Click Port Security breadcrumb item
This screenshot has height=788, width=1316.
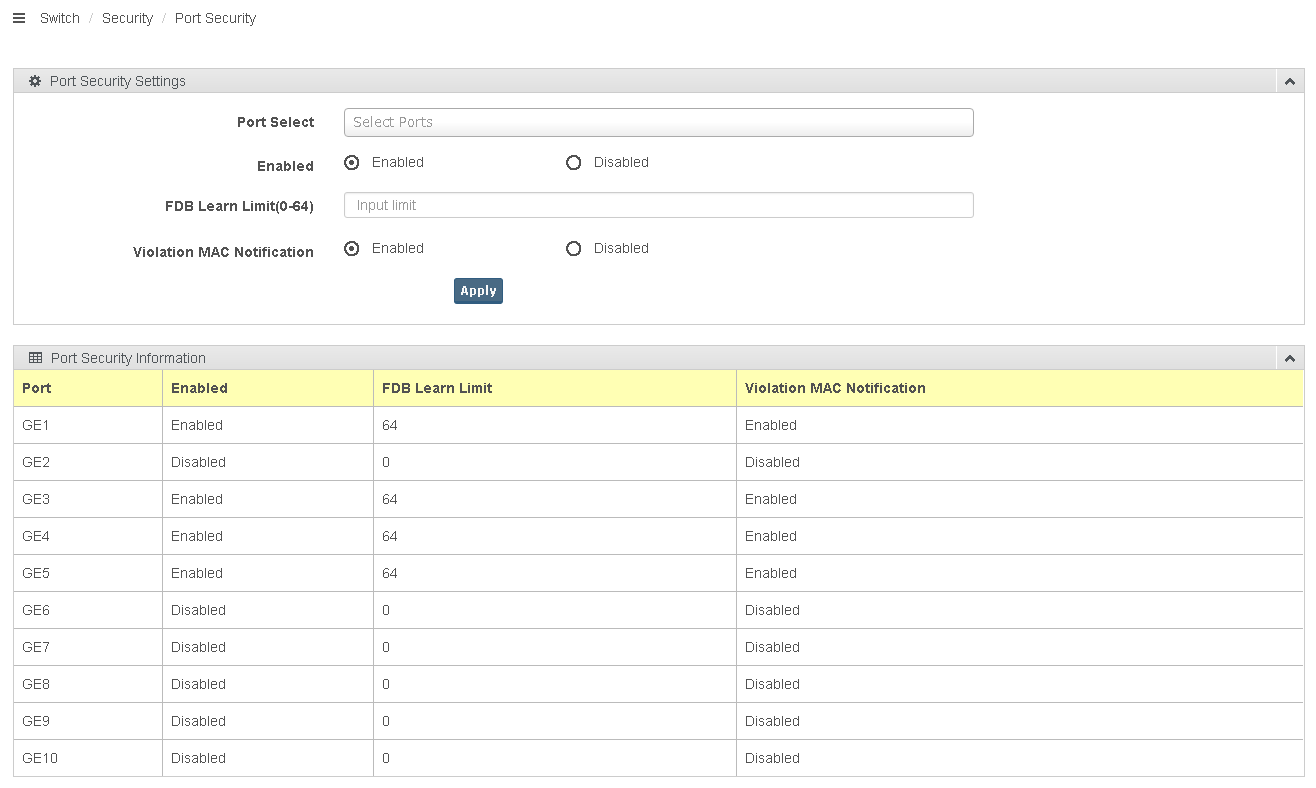click(x=215, y=18)
